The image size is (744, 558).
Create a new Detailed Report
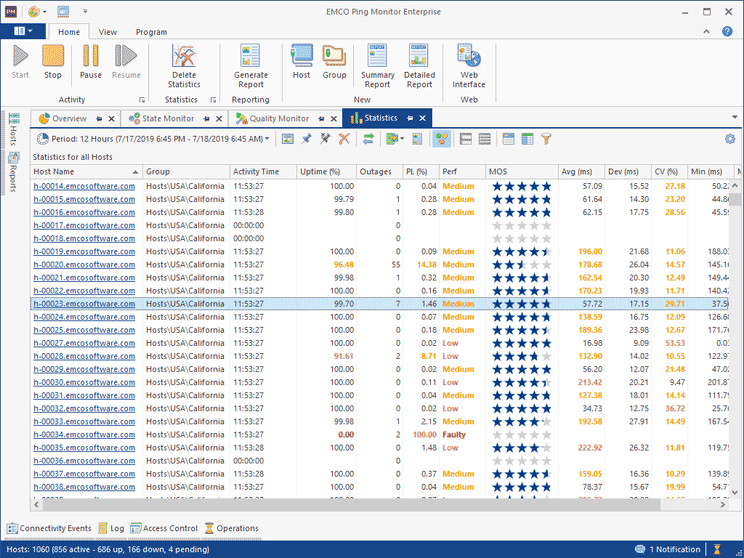(419, 66)
